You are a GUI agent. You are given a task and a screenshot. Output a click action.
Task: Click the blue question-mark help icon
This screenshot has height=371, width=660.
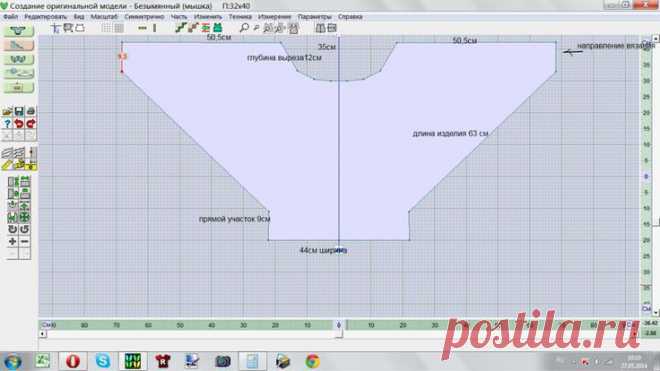[x=7, y=123]
